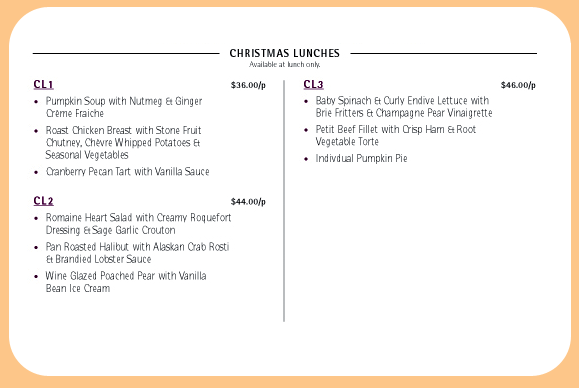Select the Pan Roasted Halibut item
The height and width of the screenshot is (388, 579).
[x=137, y=253]
